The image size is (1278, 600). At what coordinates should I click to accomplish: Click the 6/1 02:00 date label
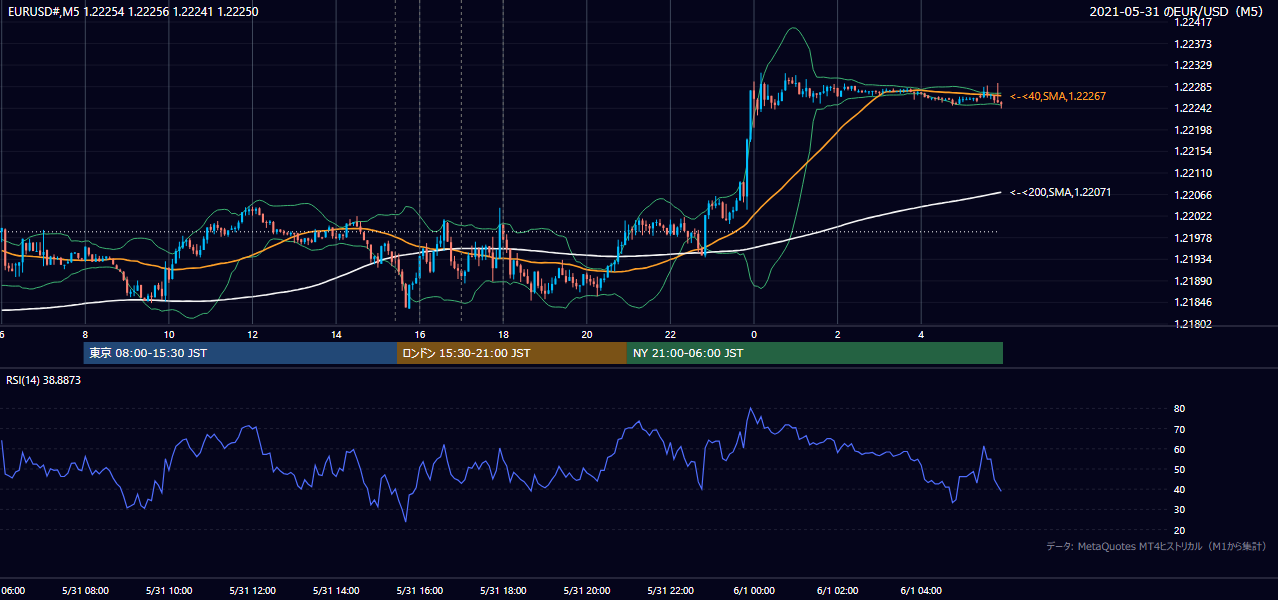(x=837, y=591)
